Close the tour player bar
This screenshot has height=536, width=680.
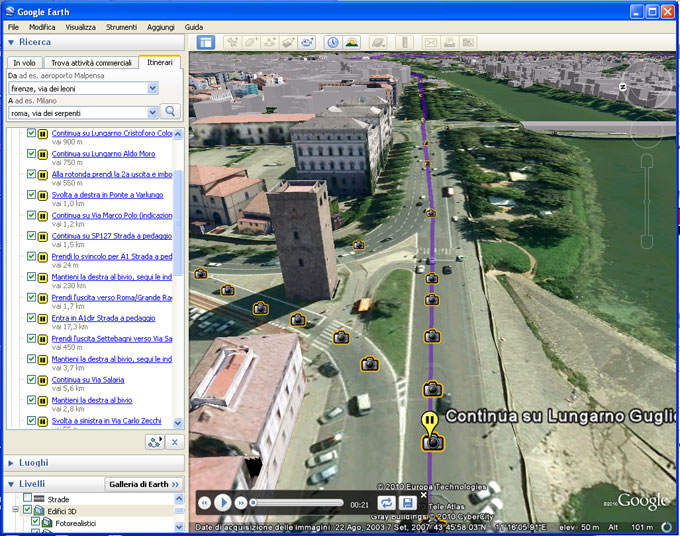(424, 494)
